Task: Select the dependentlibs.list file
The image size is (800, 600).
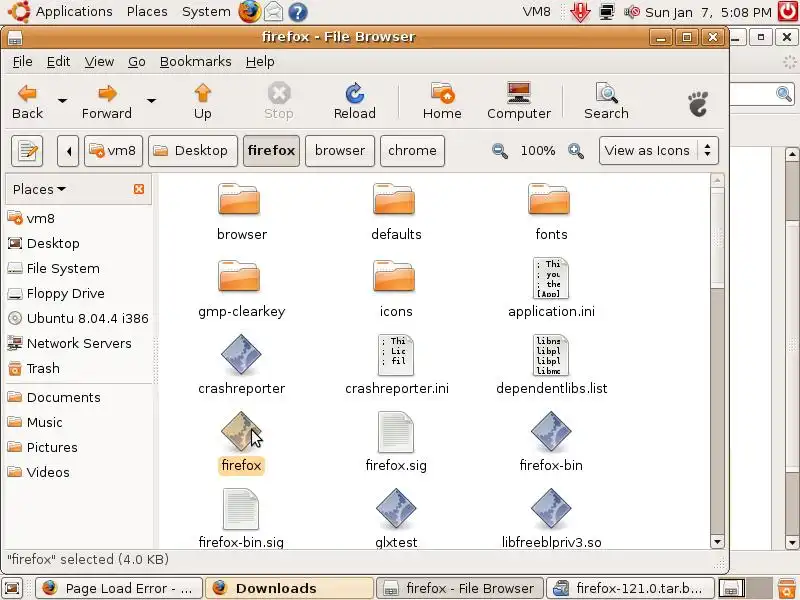Action: pos(551,355)
